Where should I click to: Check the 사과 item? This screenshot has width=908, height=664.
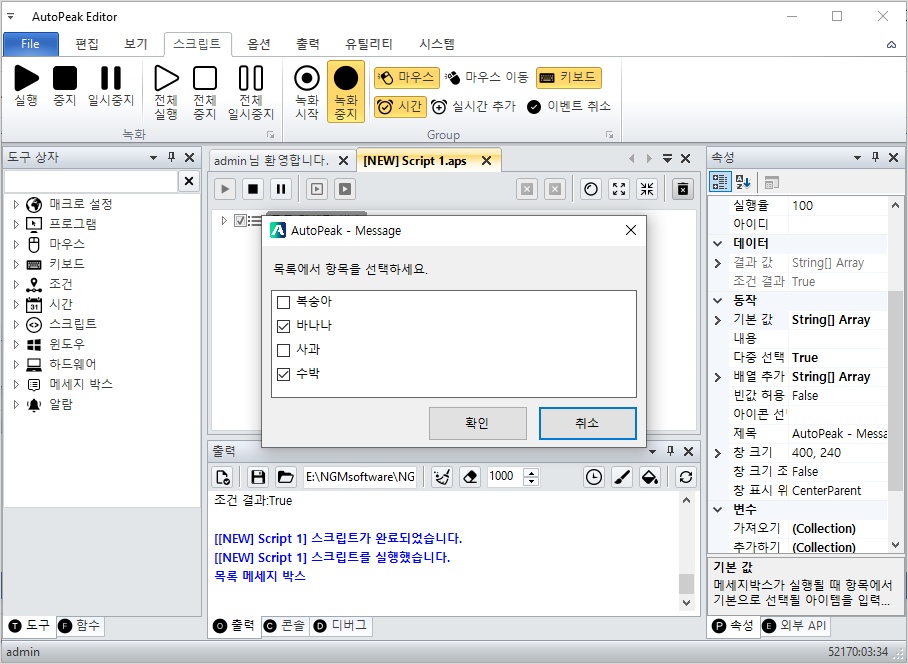283,350
